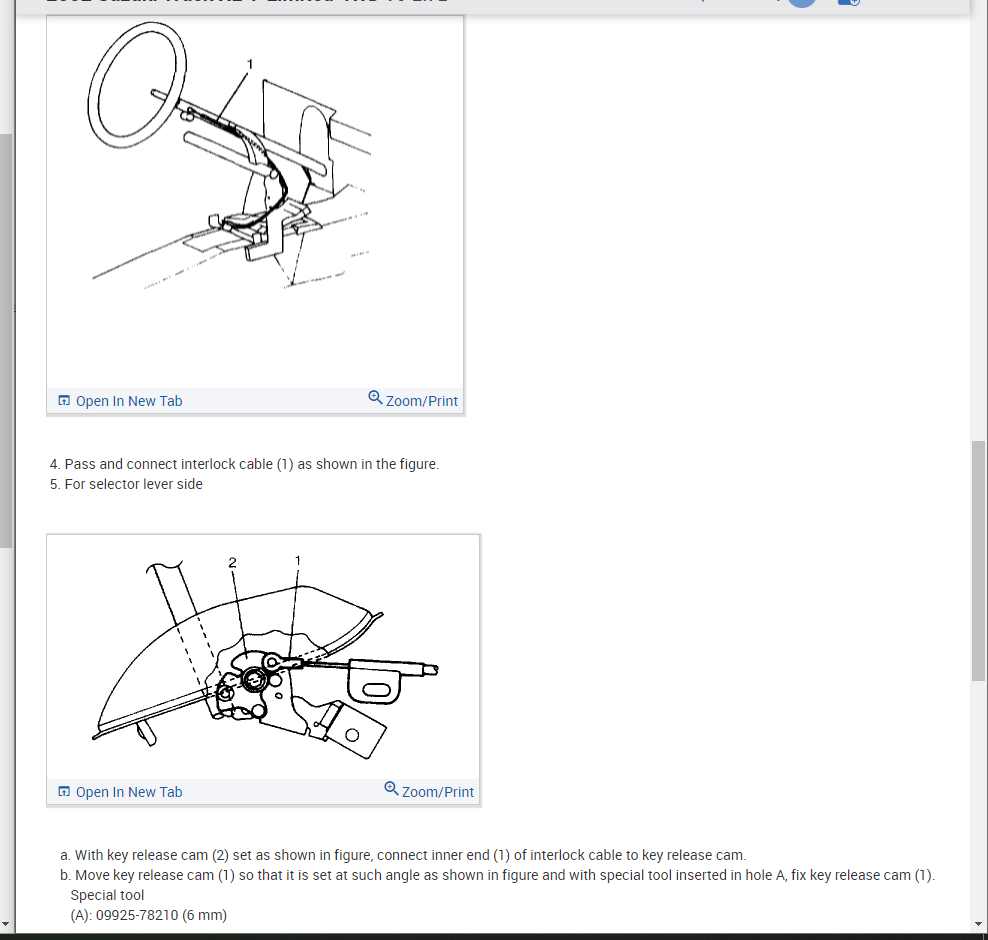This screenshot has height=940, width=988.
Task: Zoom/Print the key release cam figure
Action: (429, 791)
